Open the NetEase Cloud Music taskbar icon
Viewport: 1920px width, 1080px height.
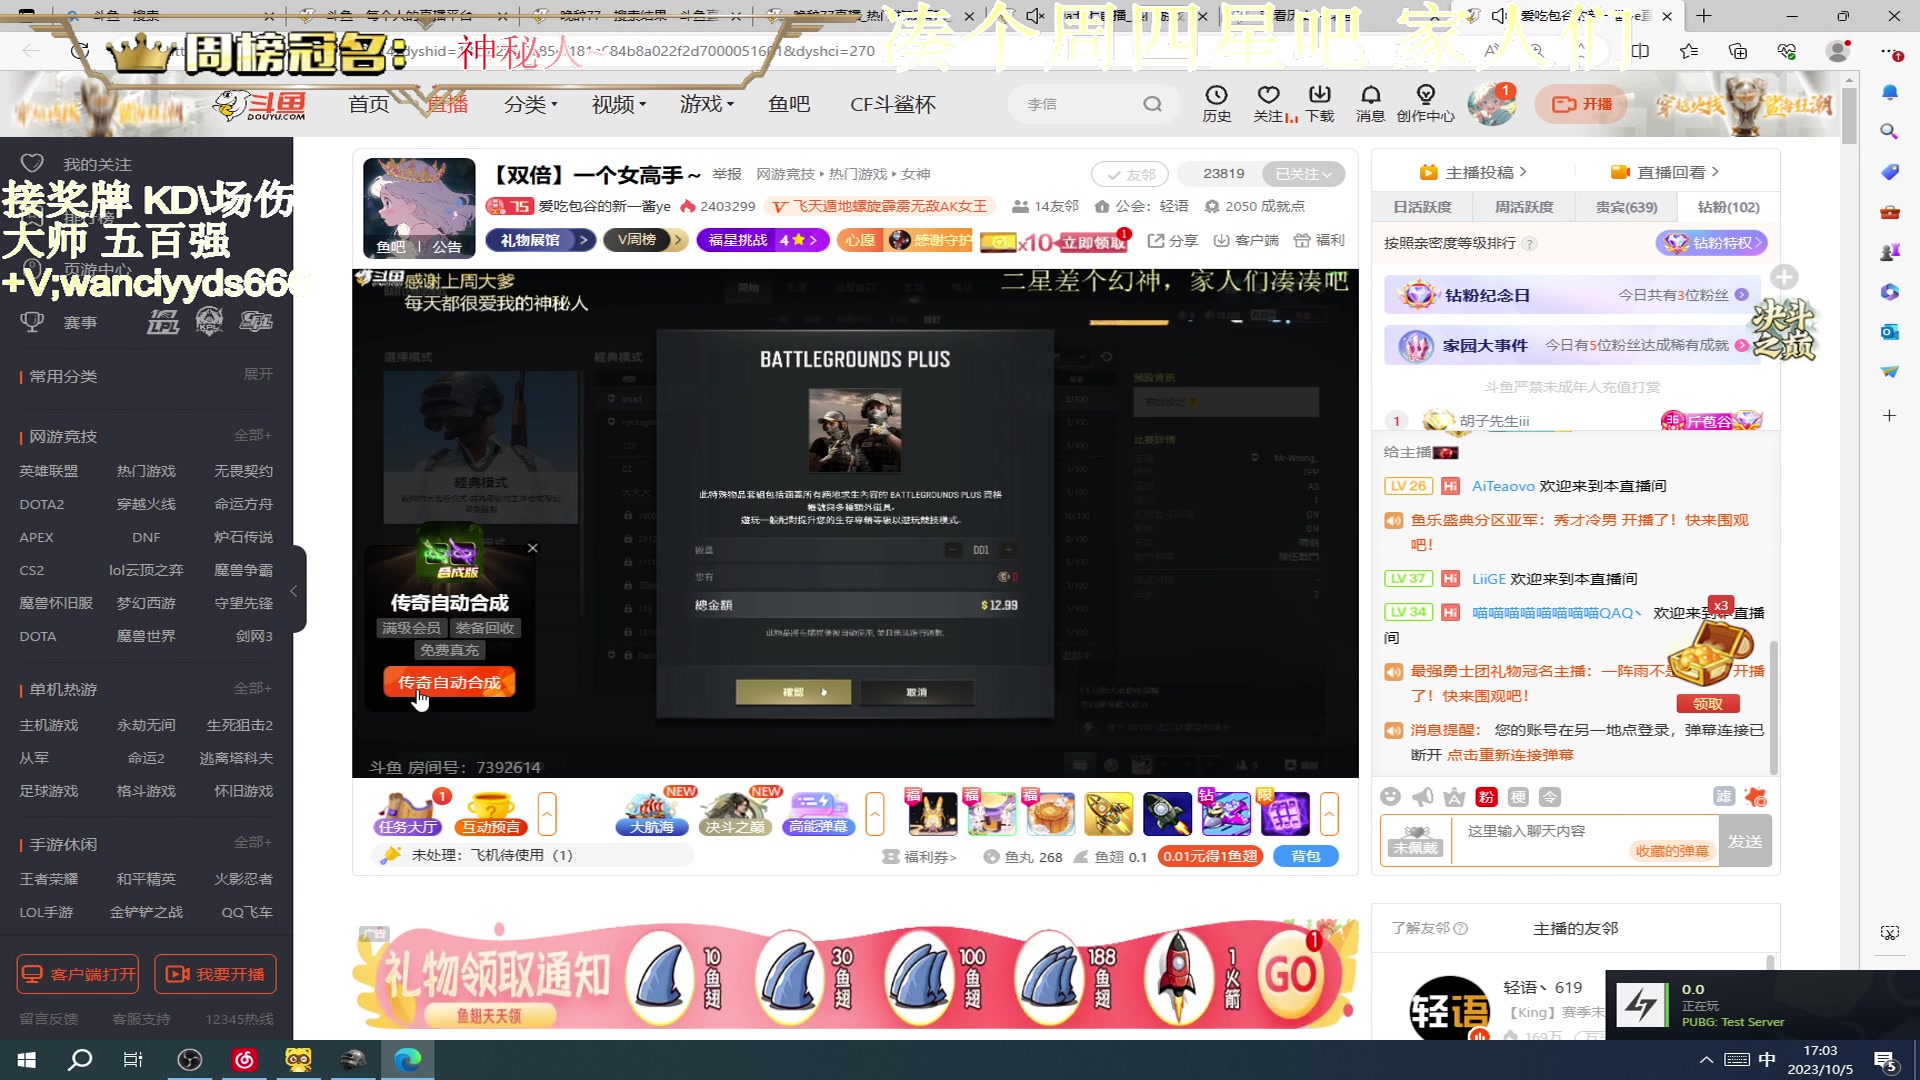(244, 1060)
